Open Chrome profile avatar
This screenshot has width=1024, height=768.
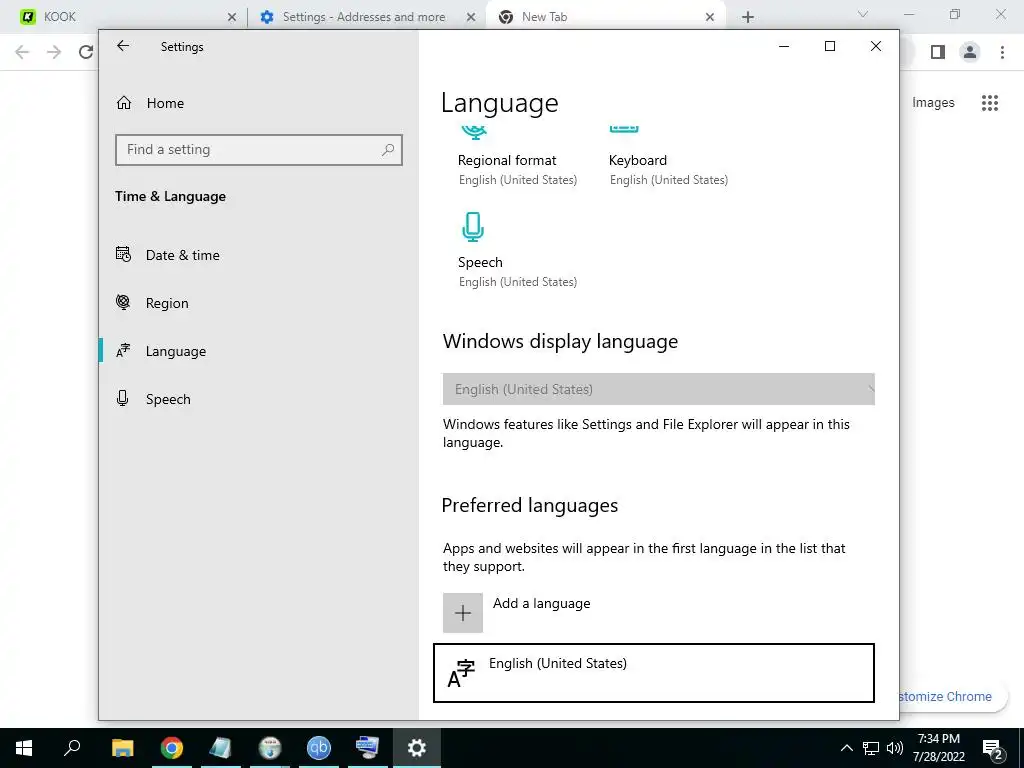click(x=970, y=52)
